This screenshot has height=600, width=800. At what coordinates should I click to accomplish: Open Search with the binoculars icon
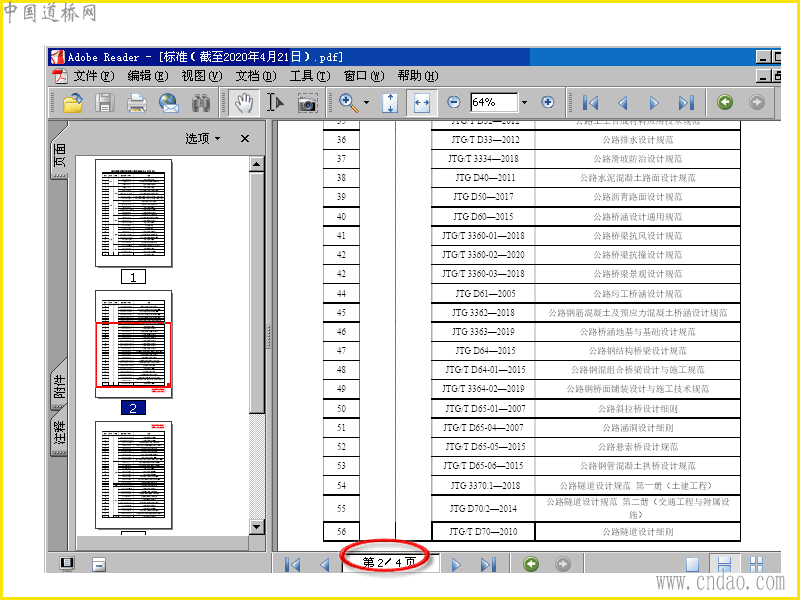(x=201, y=103)
